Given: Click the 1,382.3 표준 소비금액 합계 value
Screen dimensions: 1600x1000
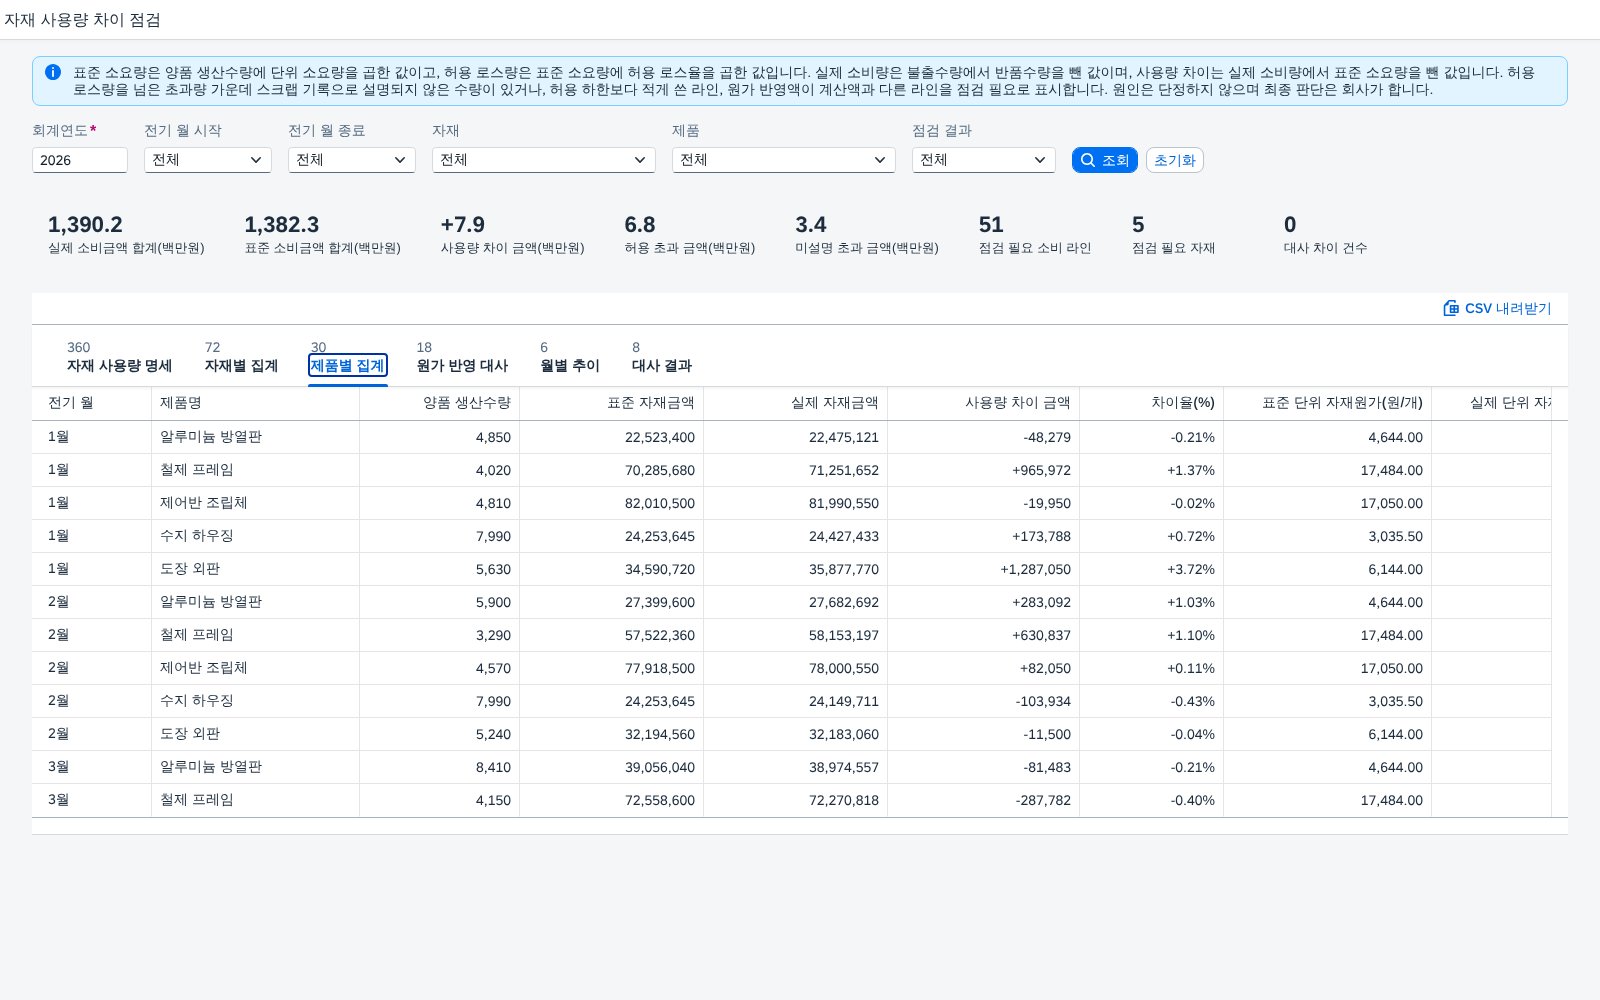Looking at the screenshot, I should pos(282,225).
